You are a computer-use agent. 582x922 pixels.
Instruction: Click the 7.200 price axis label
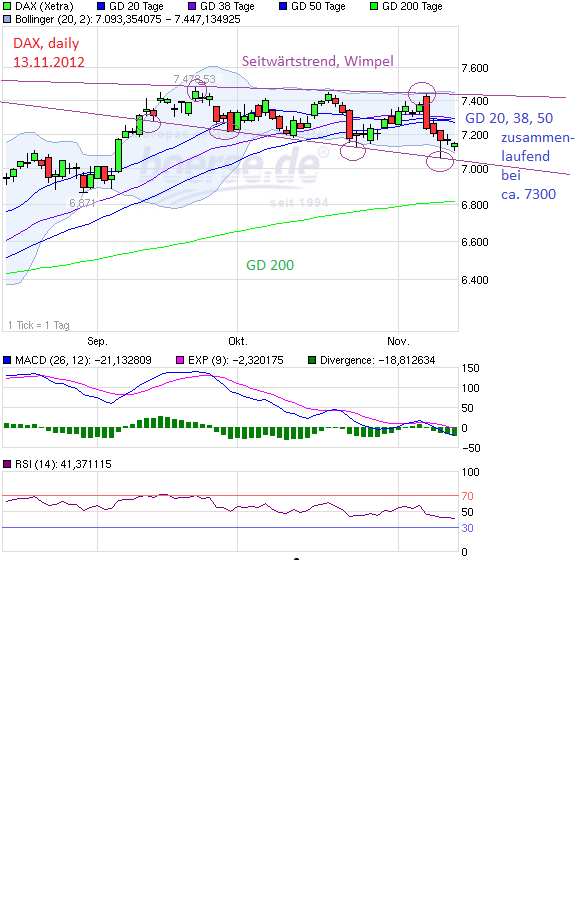coord(475,135)
